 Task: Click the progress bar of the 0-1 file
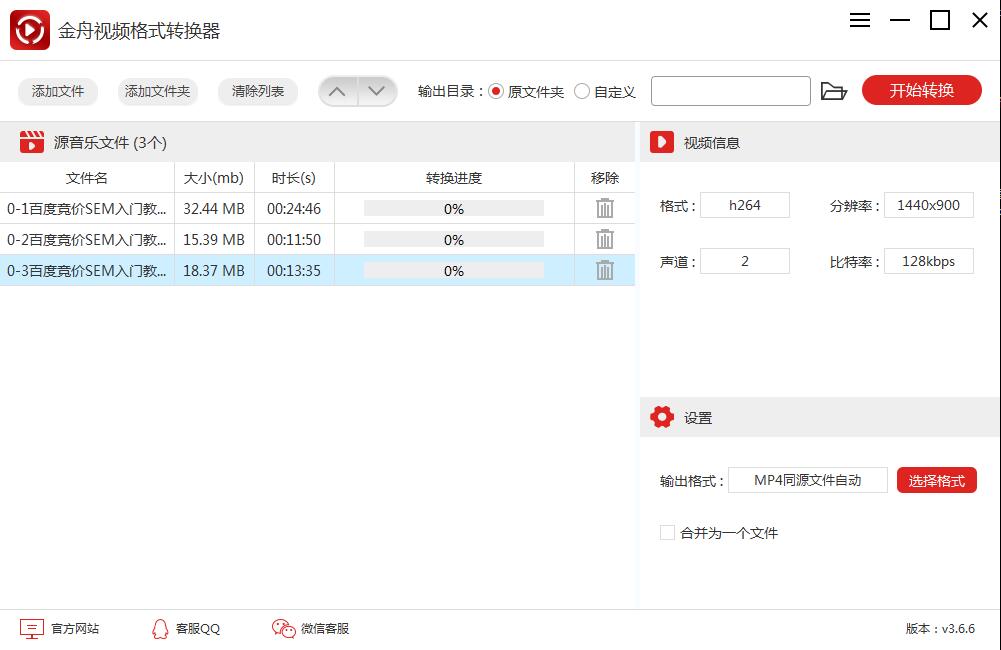tap(454, 209)
